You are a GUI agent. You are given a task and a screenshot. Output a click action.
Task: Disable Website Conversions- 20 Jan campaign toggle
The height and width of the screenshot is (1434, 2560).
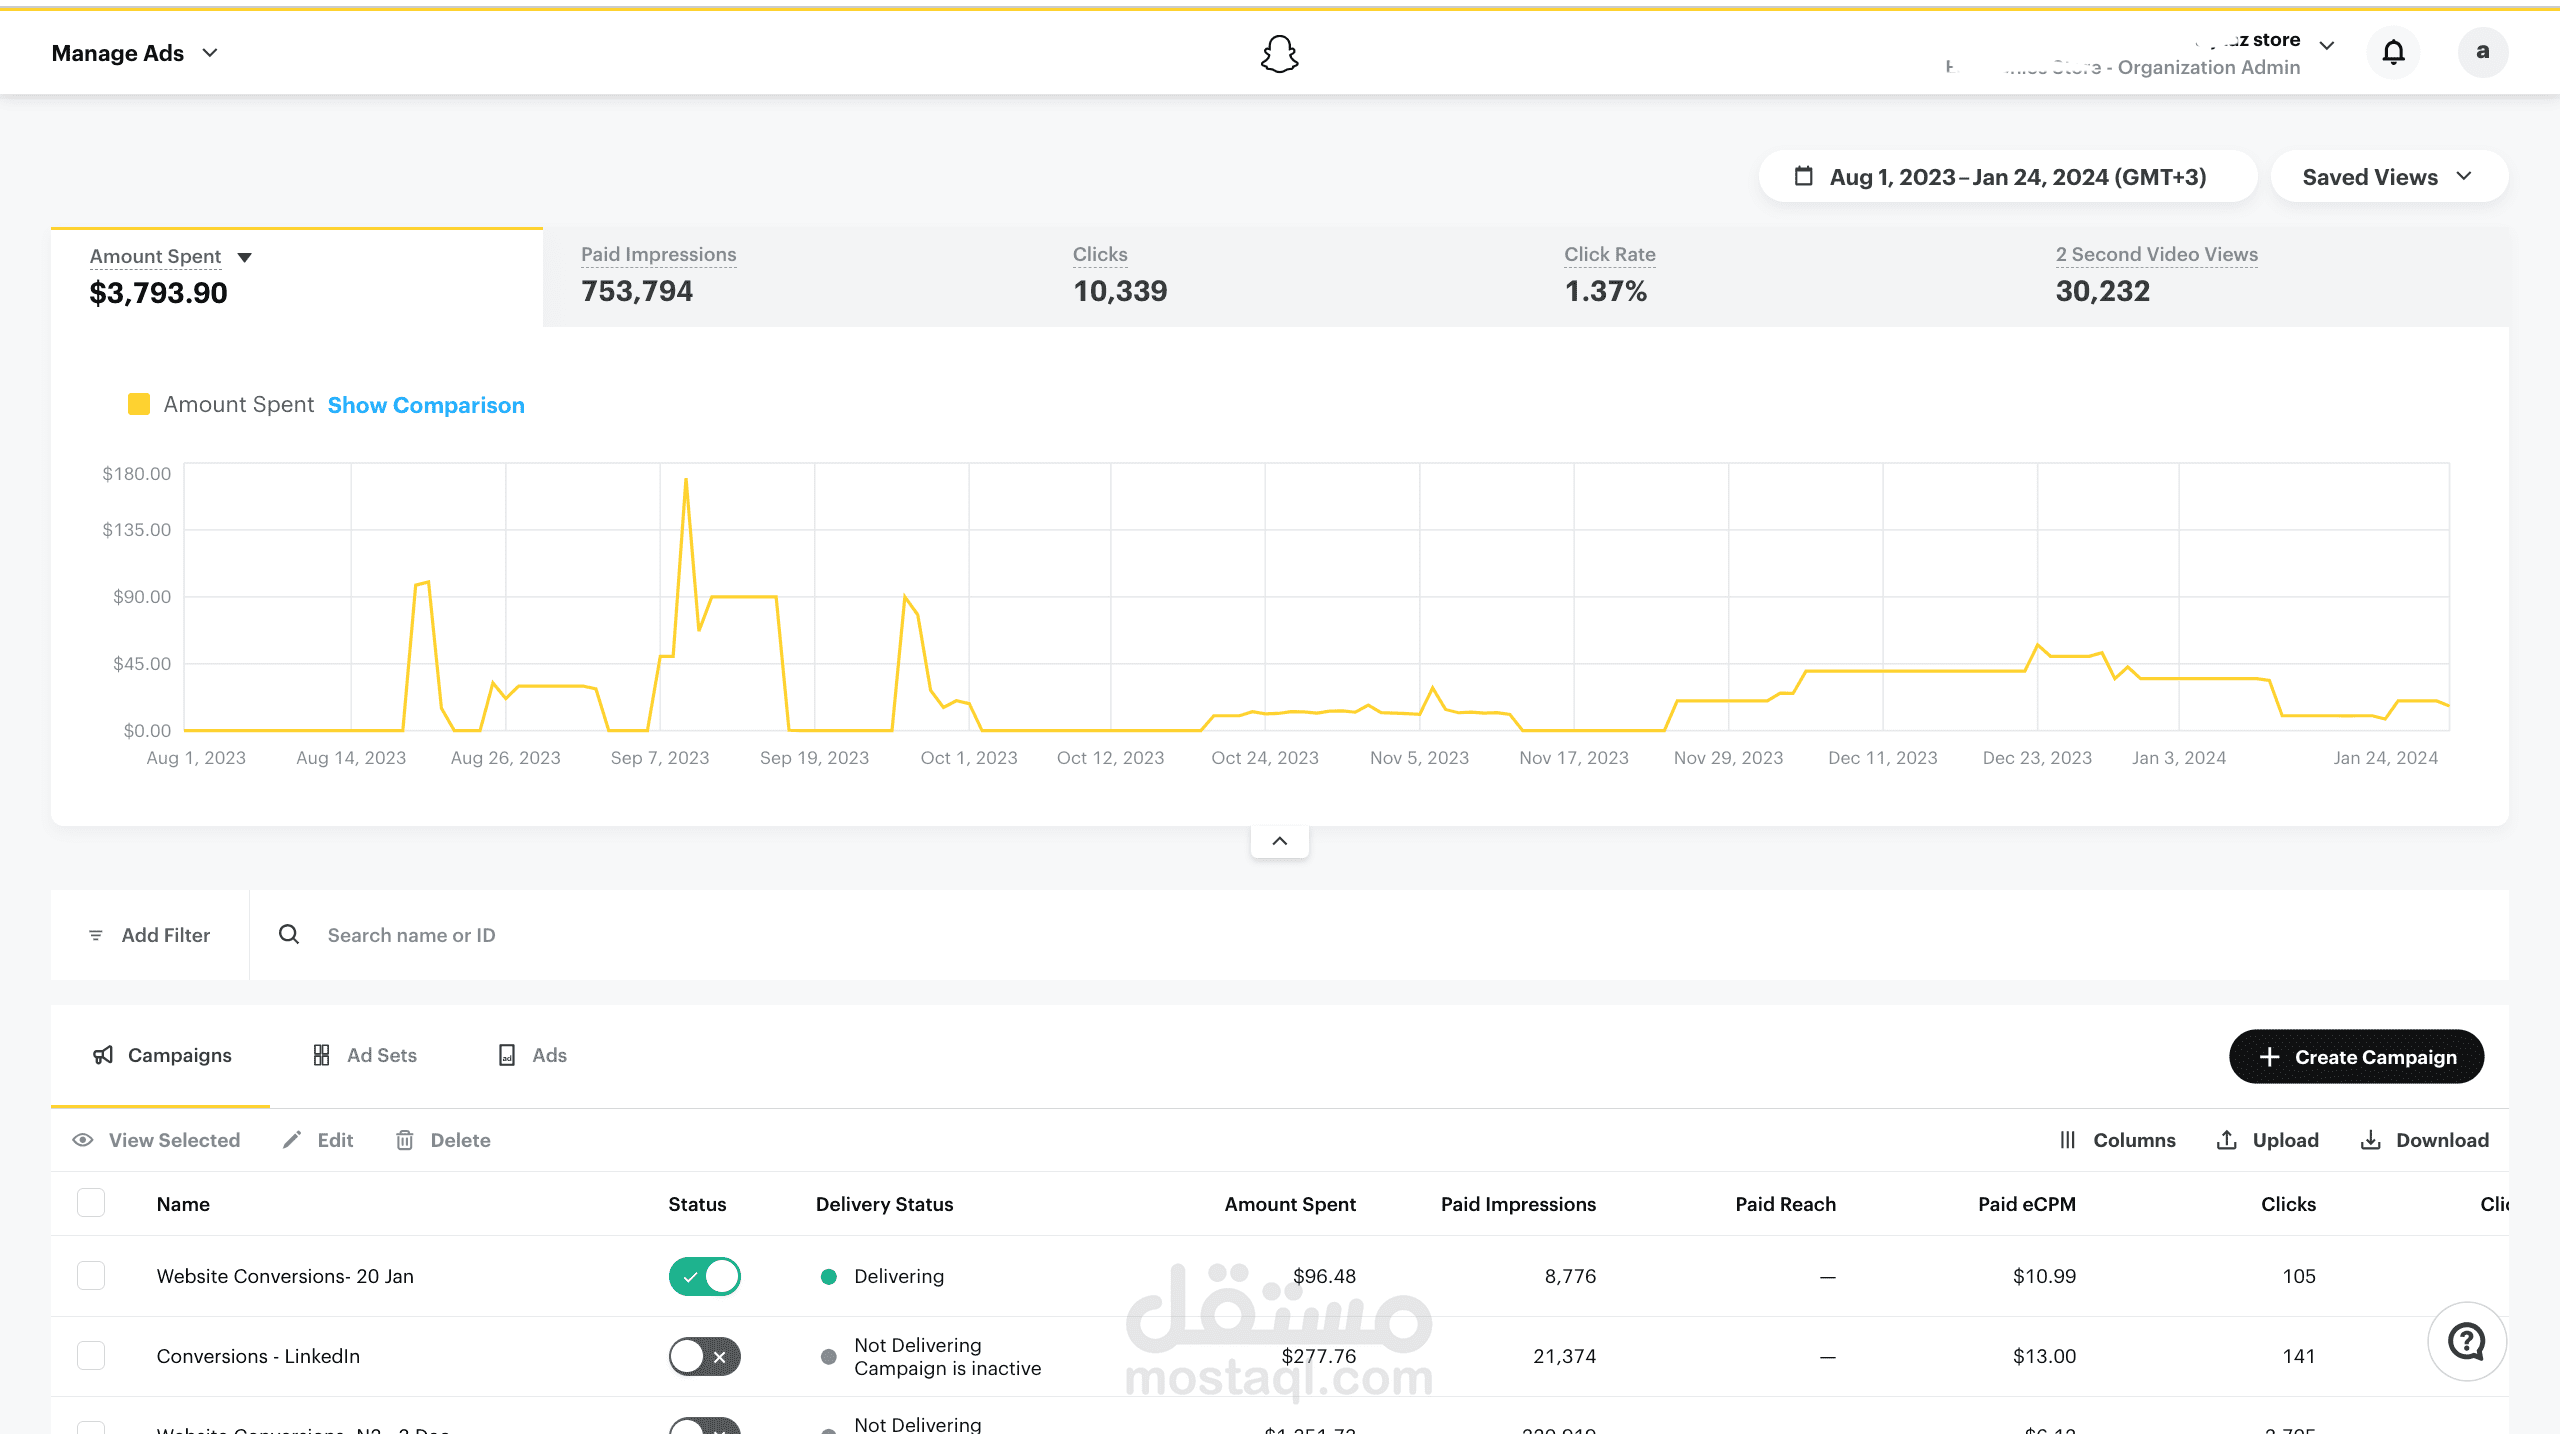(x=704, y=1276)
